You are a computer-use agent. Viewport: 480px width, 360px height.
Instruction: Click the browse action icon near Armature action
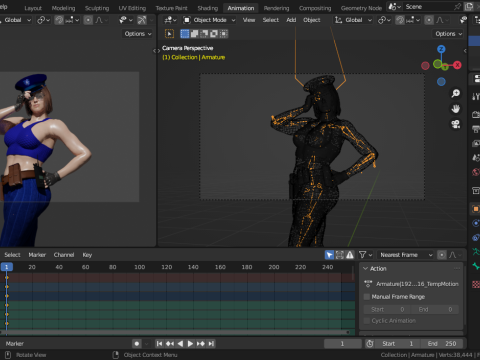tap(368, 284)
